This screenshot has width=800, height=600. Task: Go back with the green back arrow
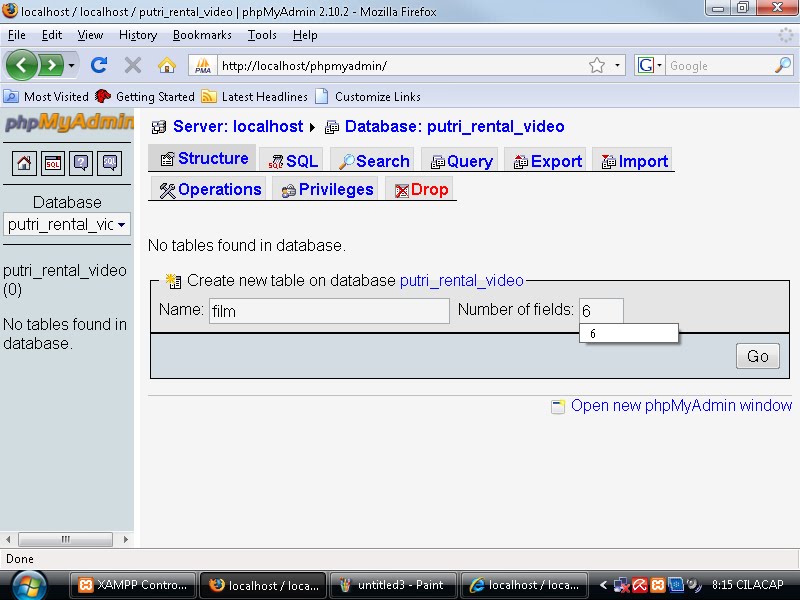coord(21,65)
